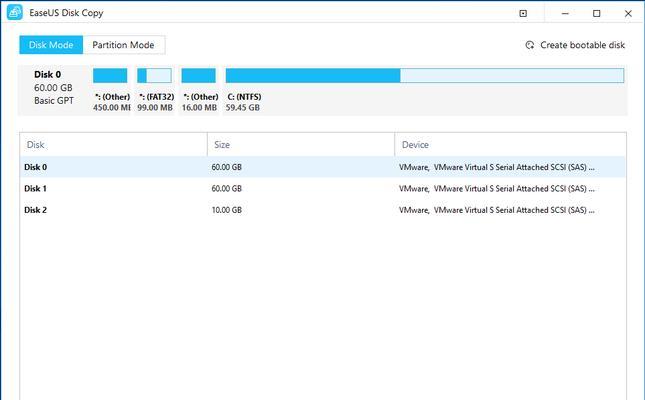Open the title bar menu icon button
The height and width of the screenshot is (400, 645).
(x=523, y=14)
